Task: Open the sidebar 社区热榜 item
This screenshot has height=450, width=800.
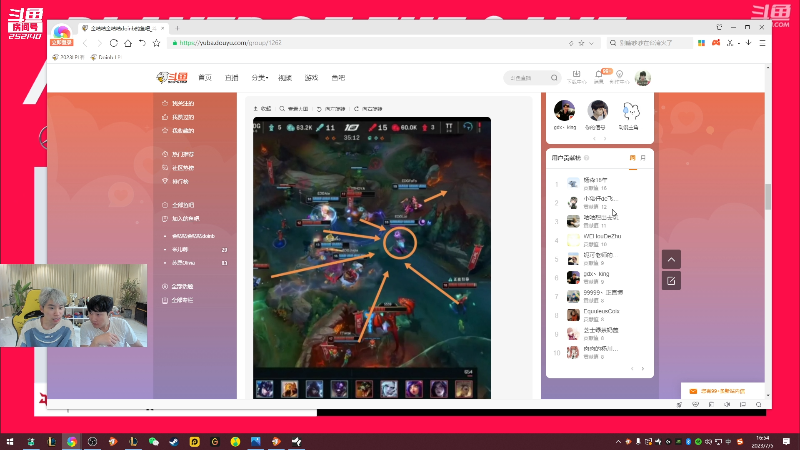Action: pyautogui.click(x=179, y=168)
